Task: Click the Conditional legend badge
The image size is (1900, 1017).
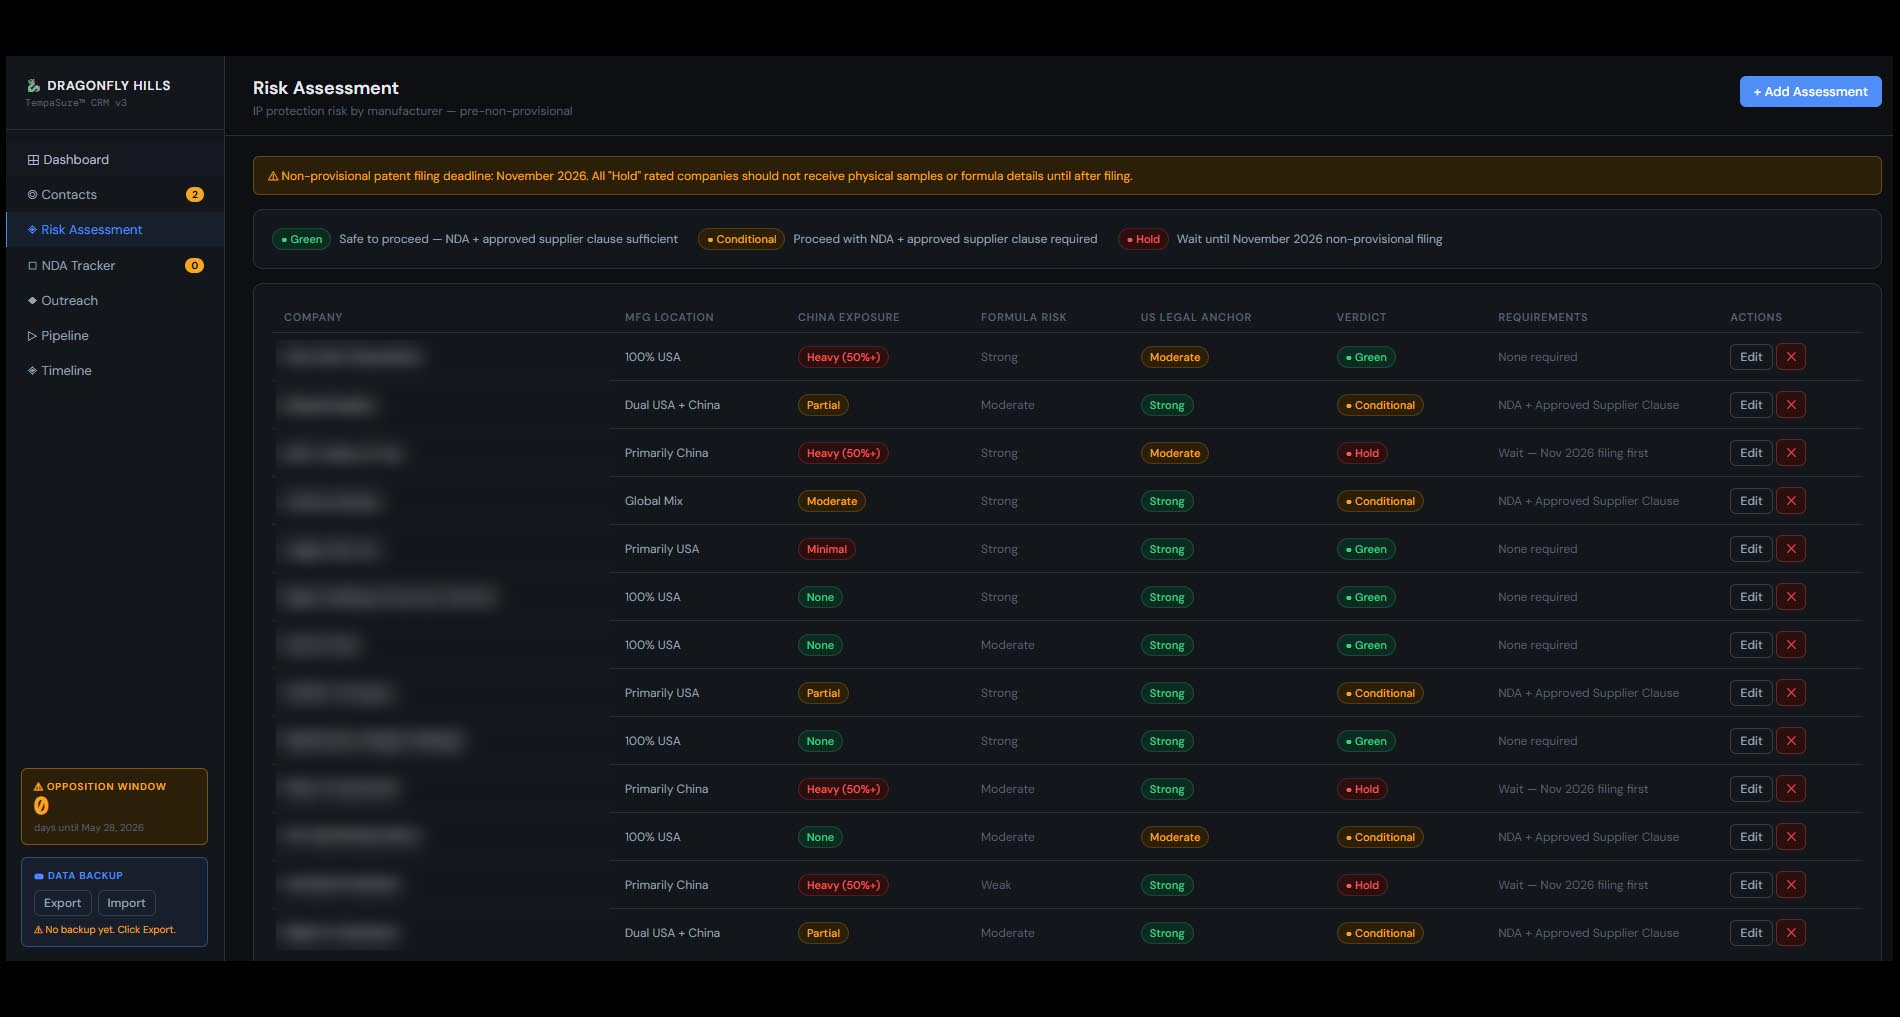Action: 741,239
